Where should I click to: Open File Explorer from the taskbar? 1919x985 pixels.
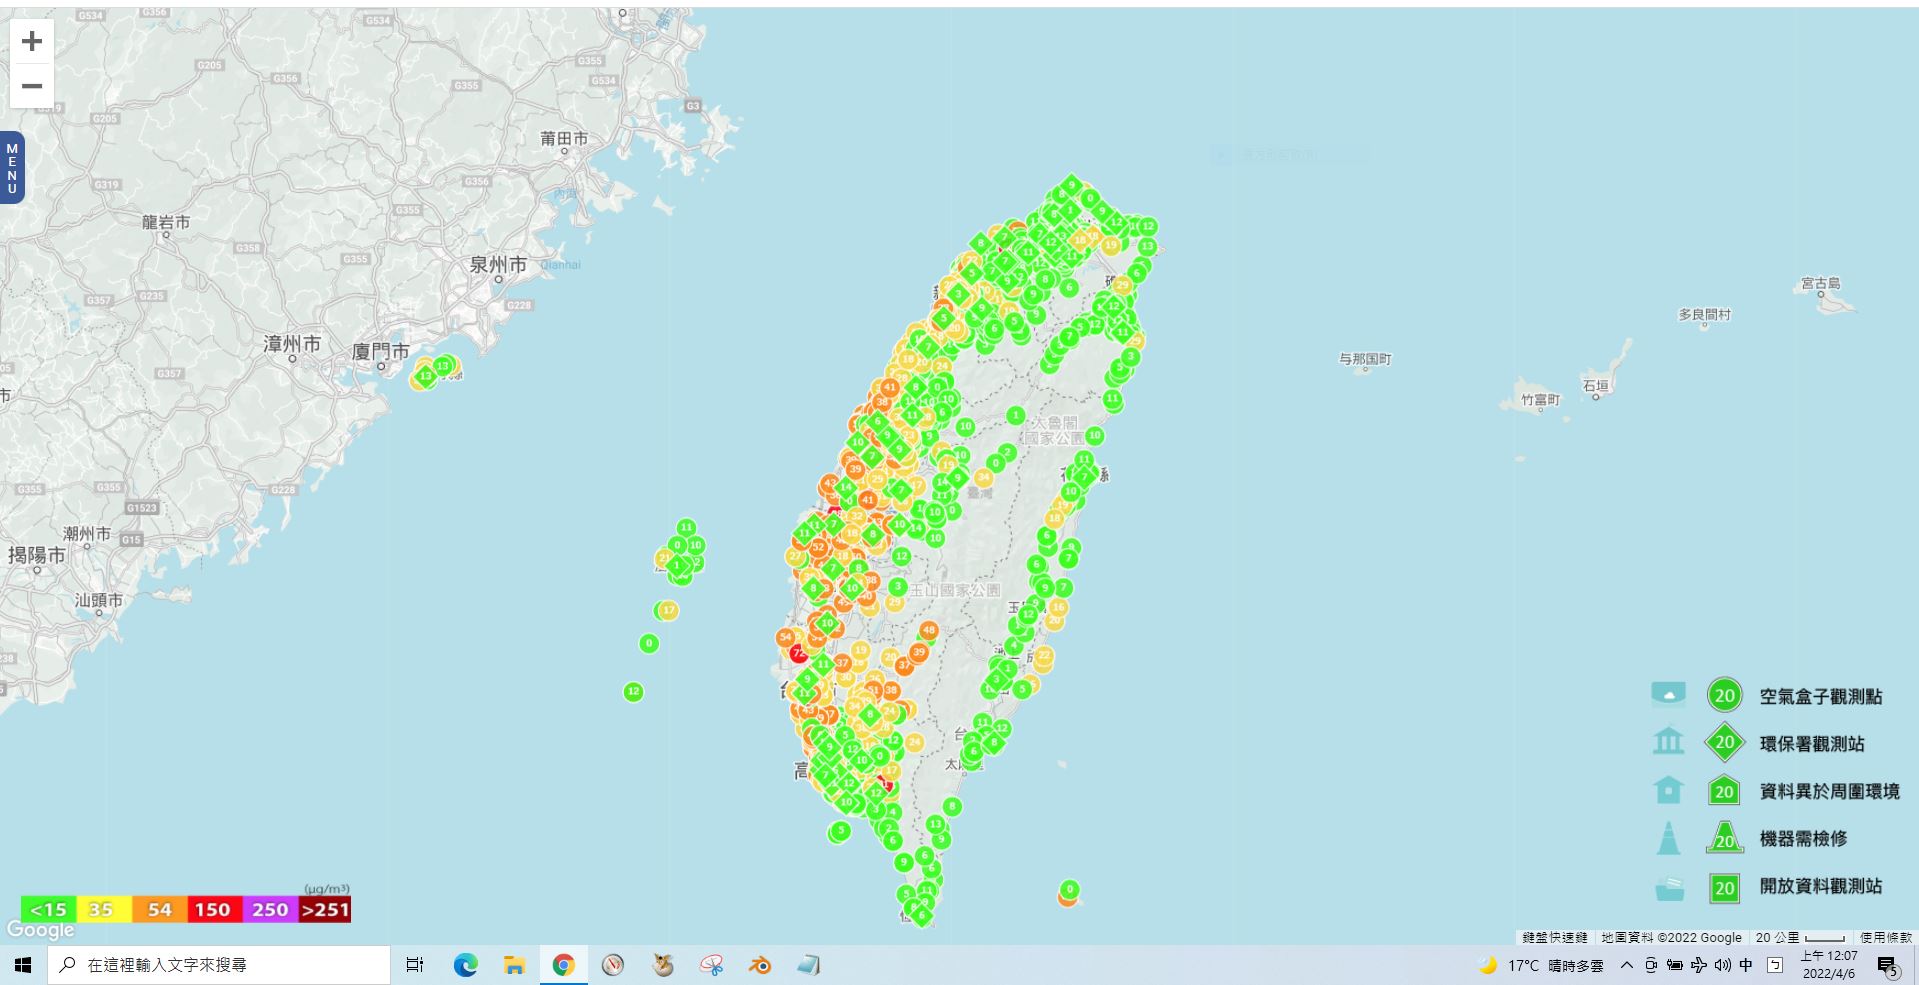click(514, 965)
